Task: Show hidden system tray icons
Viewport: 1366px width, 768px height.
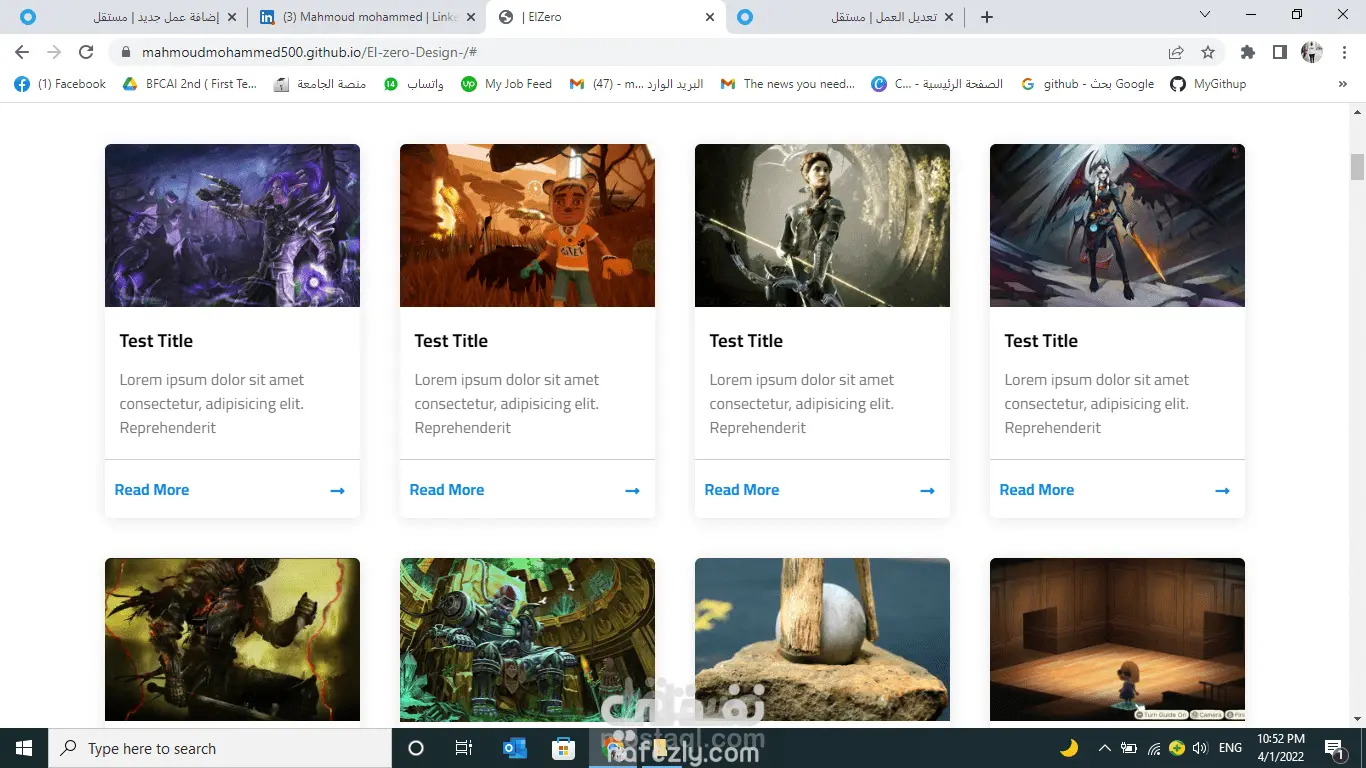Action: point(1105,748)
